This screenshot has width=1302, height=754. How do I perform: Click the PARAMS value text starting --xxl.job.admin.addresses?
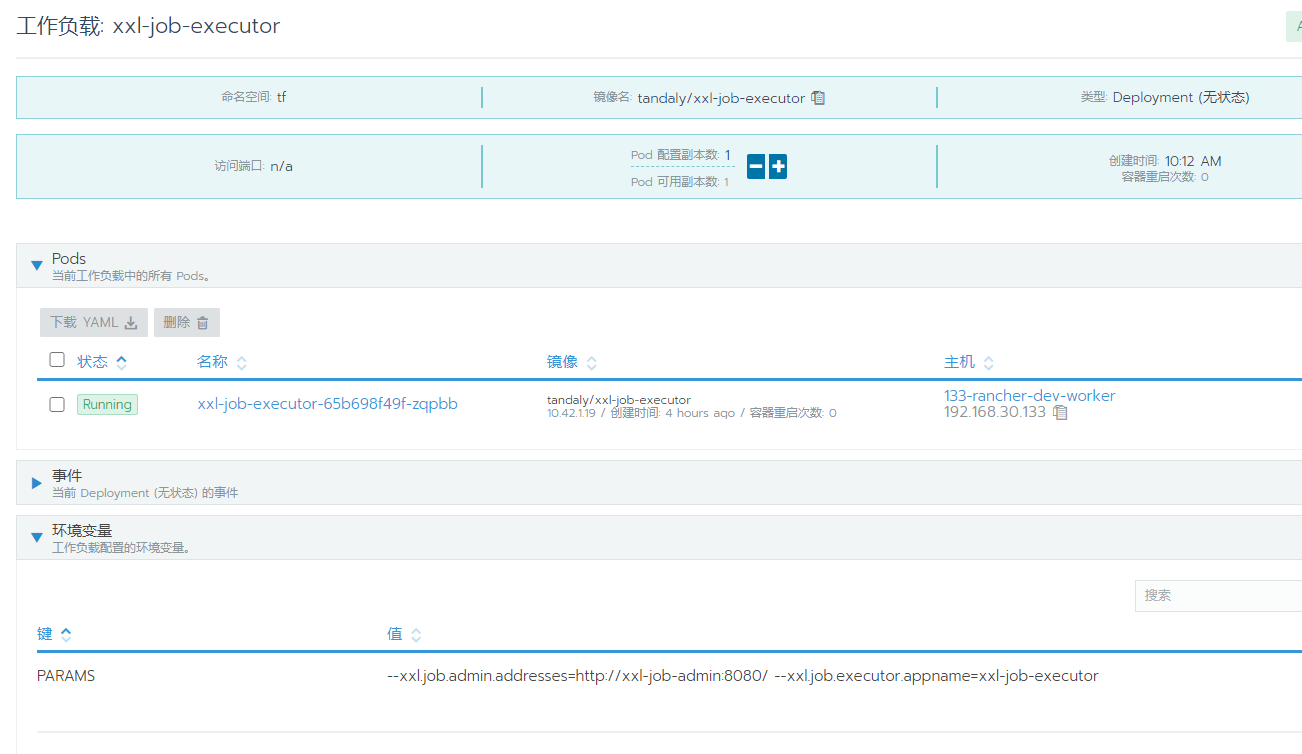[743, 676]
